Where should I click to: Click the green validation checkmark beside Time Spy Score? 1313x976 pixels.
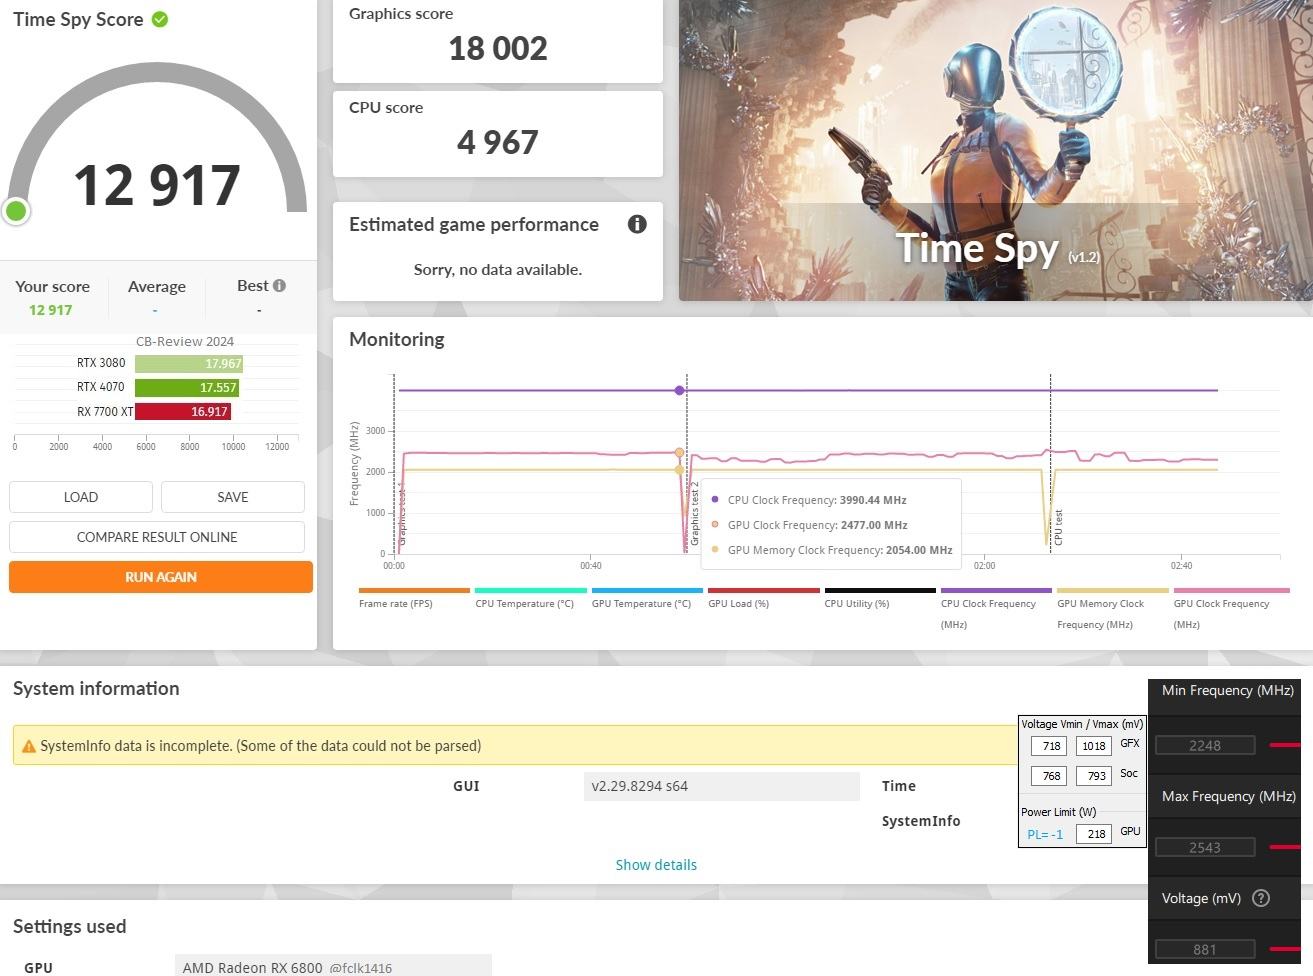click(x=160, y=19)
